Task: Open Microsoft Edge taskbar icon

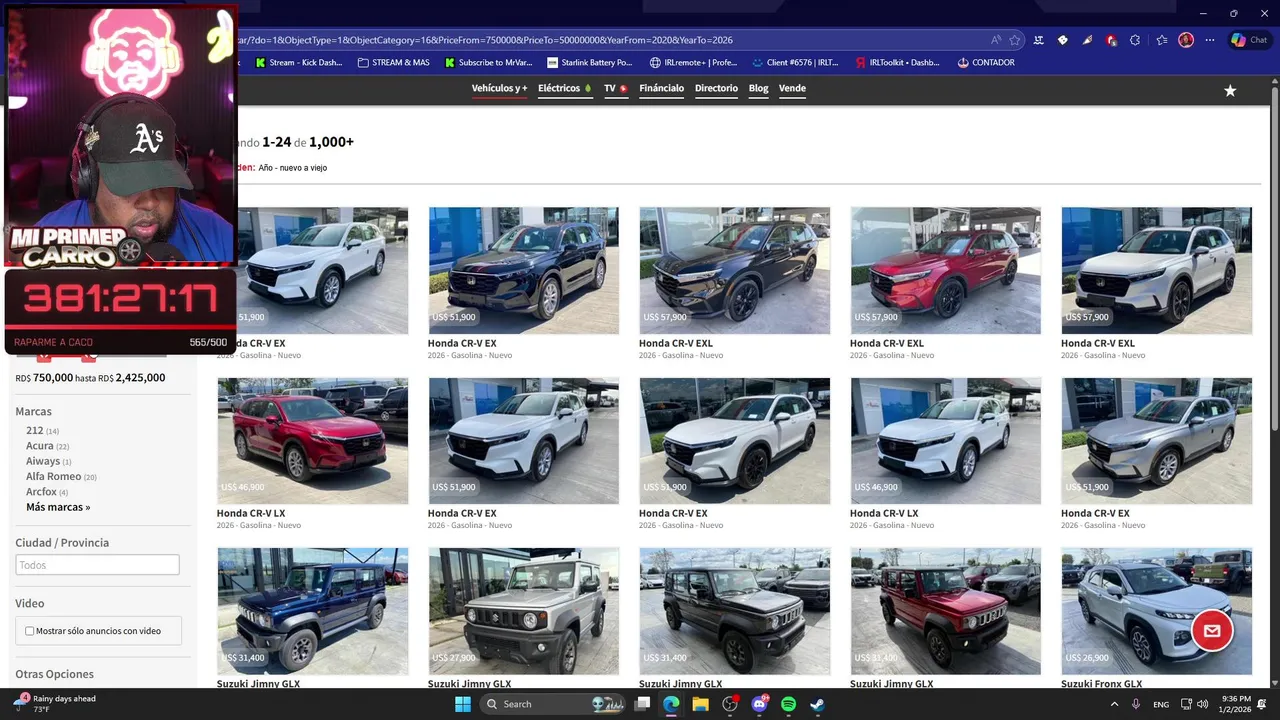Action: click(x=671, y=704)
